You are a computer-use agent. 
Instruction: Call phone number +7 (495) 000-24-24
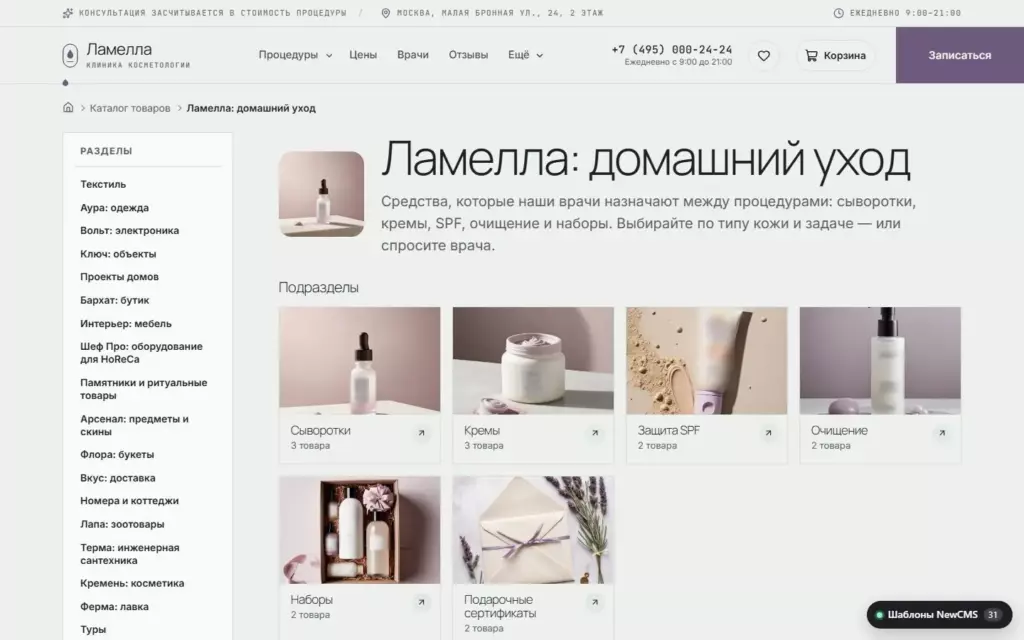(672, 50)
